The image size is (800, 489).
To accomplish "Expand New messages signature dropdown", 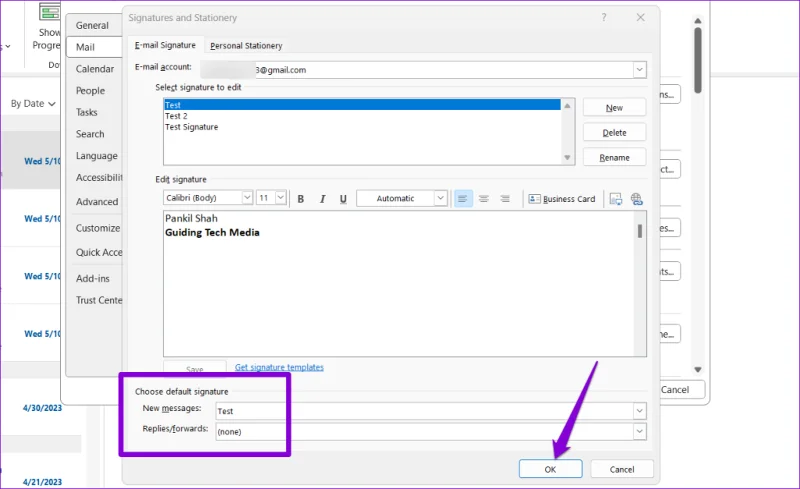I will 639,411.
